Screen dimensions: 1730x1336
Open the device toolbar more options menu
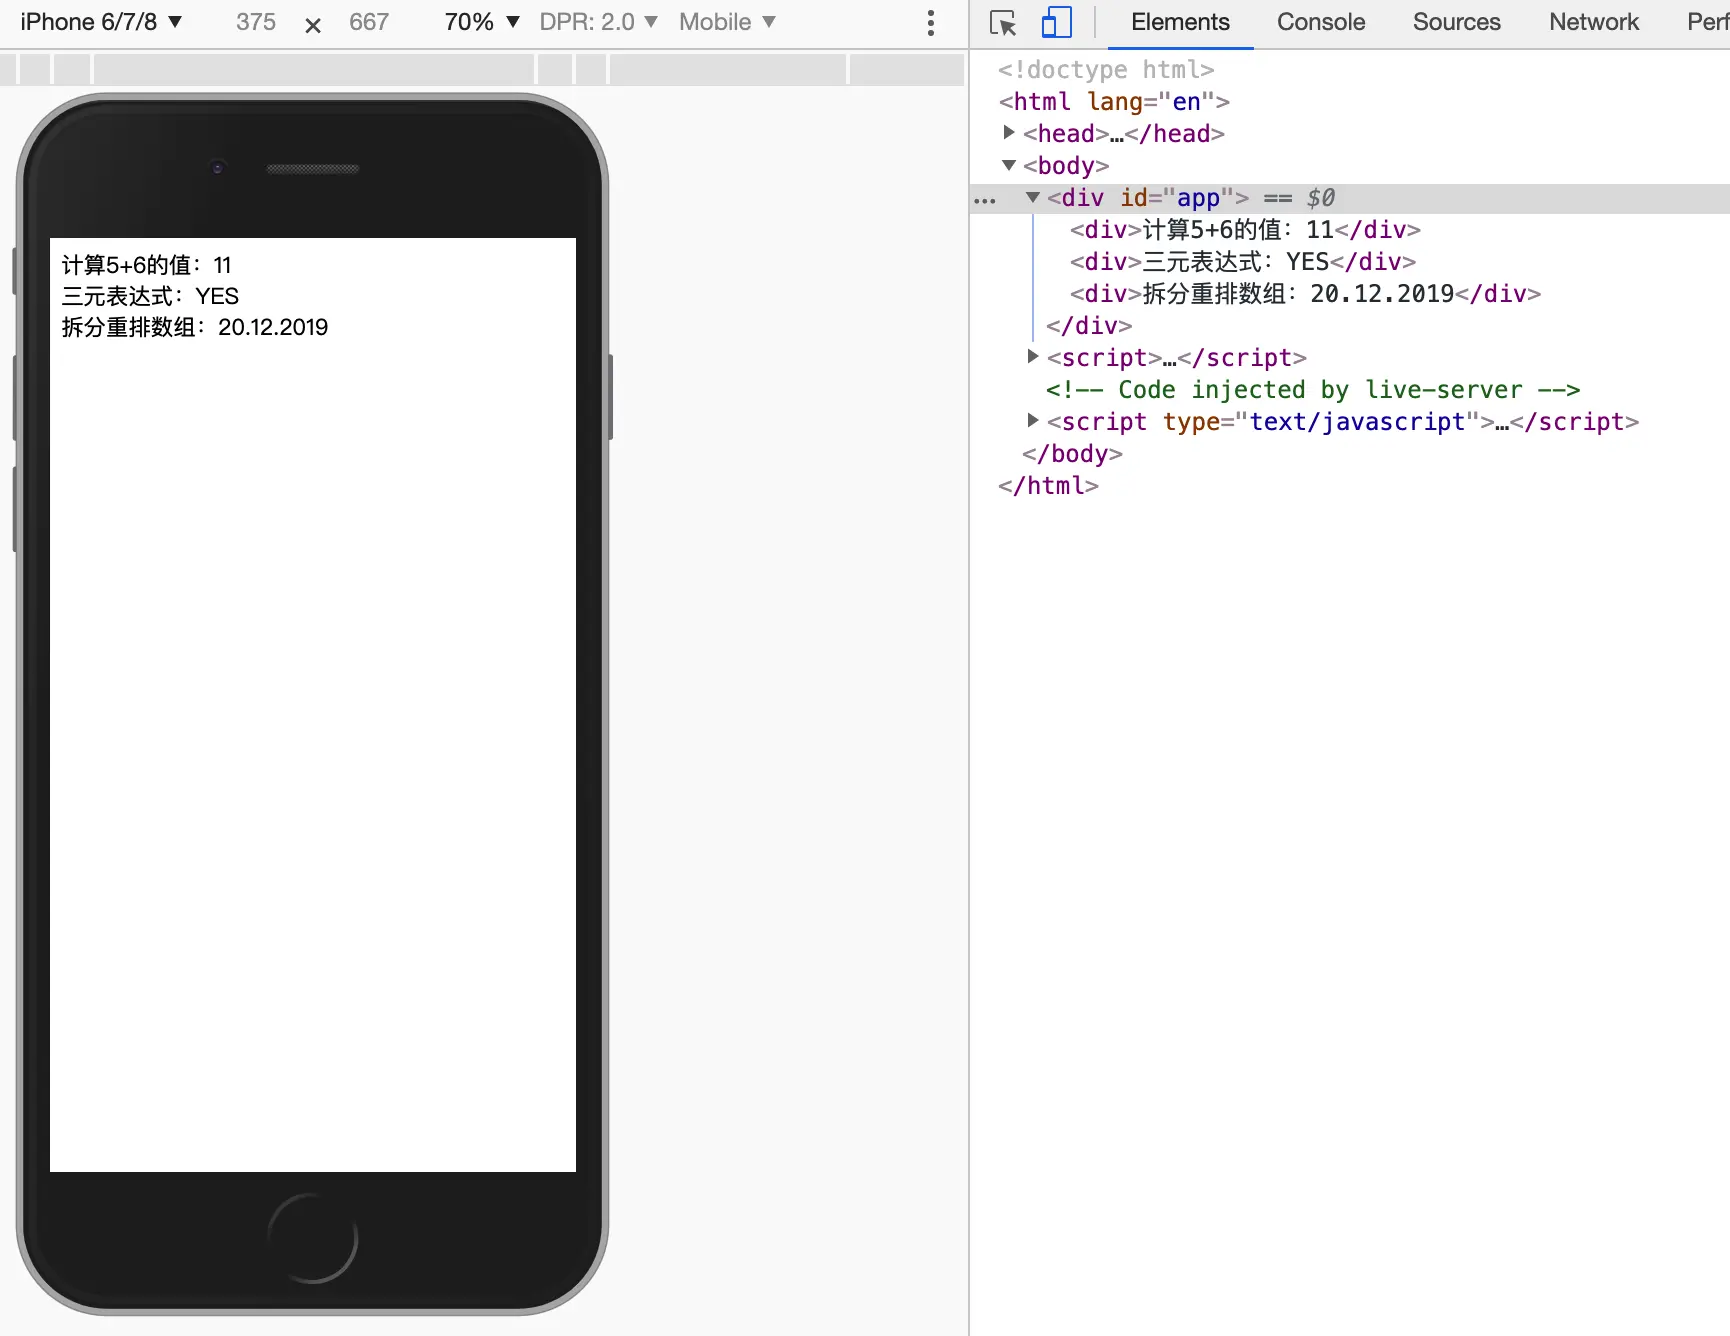[931, 22]
